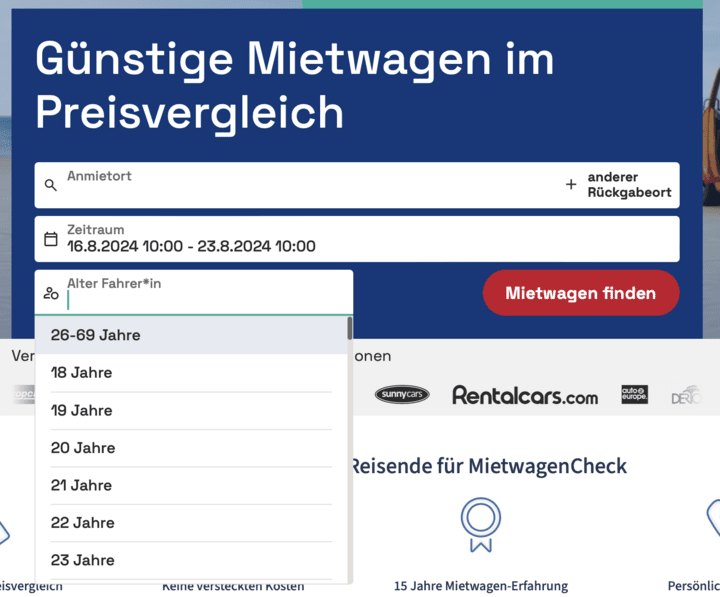Click anderer Rückgabeort link
720x597 pixels.
click(628, 185)
